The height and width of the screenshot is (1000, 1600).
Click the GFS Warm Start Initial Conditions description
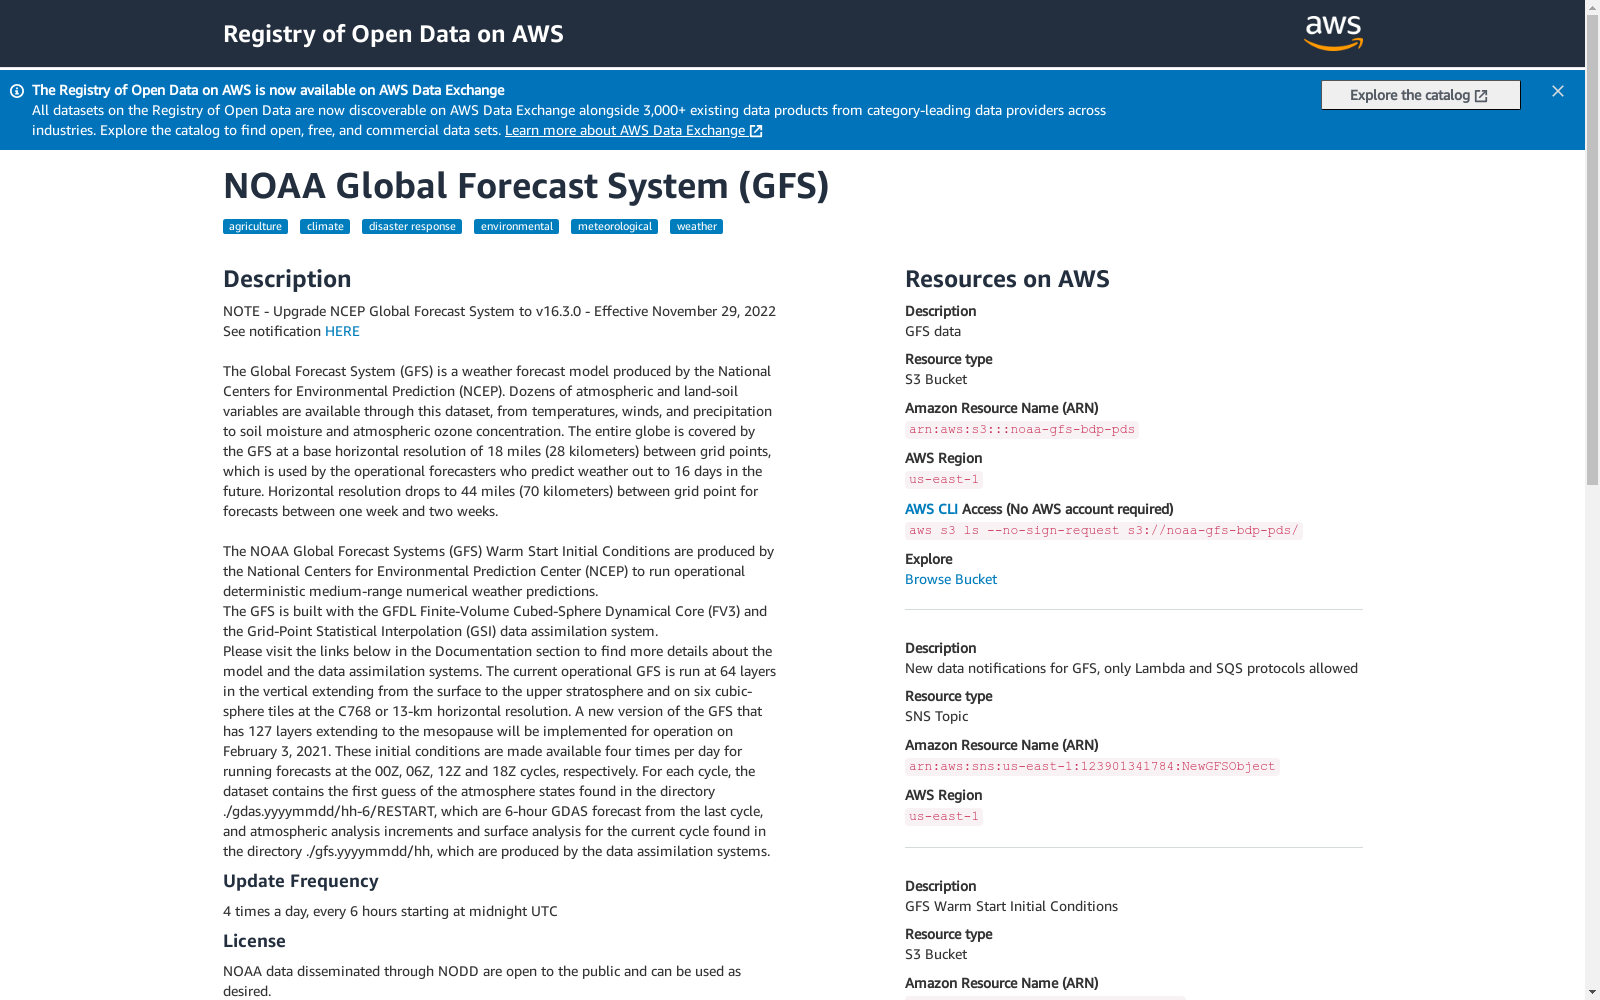1011,906
